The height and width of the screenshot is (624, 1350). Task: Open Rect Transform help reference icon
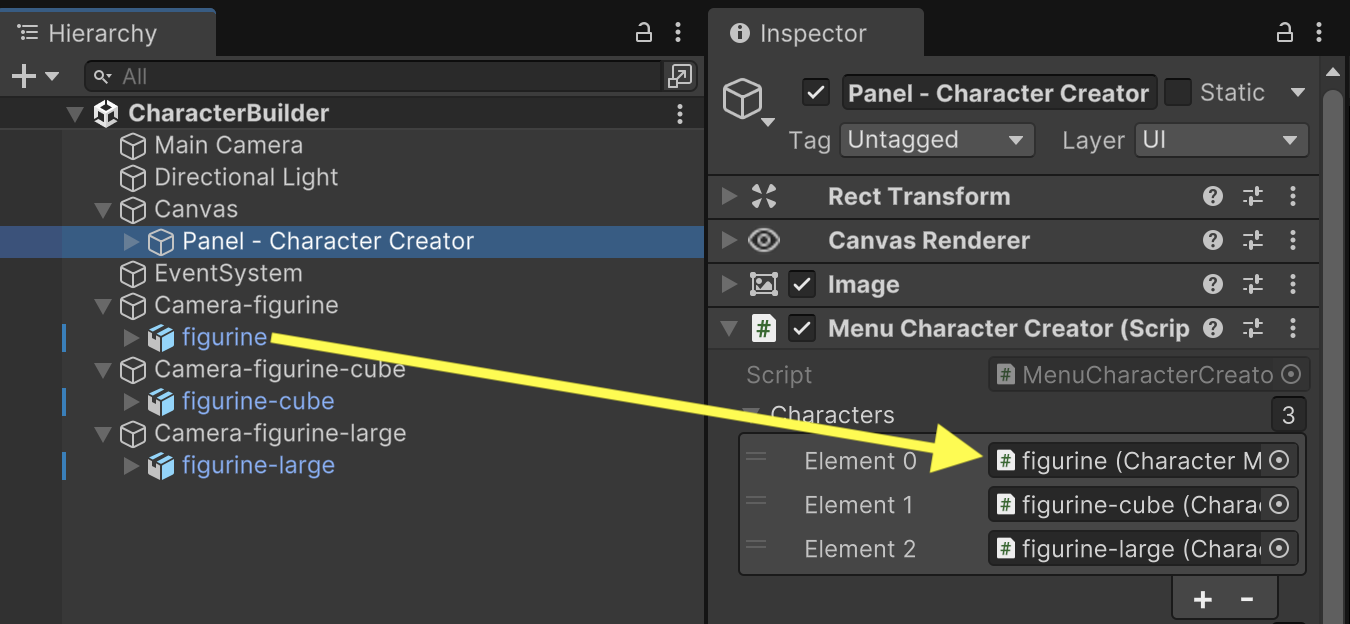[1213, 196]
